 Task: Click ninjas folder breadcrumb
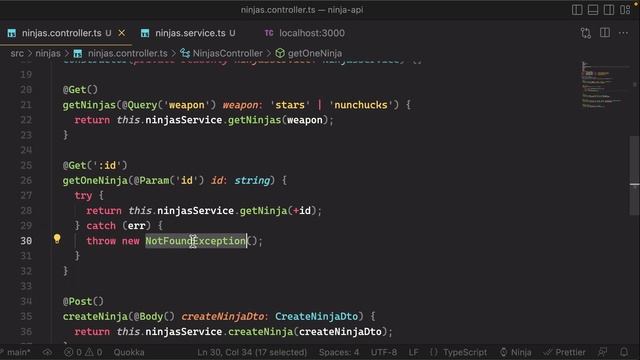click(x=48, y=53)
